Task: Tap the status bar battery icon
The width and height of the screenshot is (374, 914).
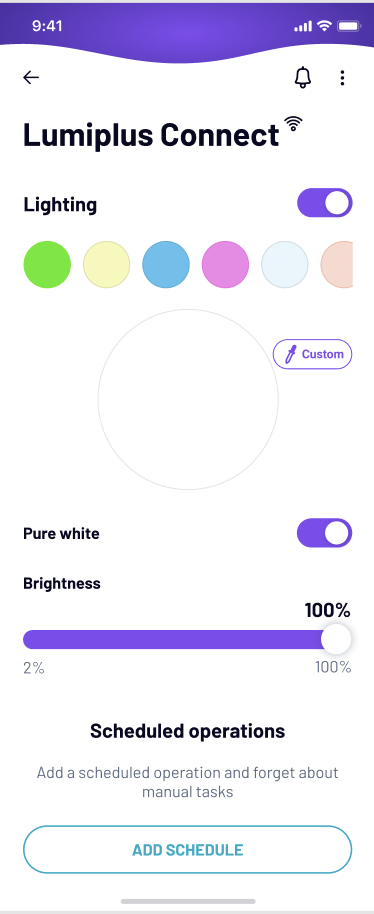Action: pyautogui.click(x=350, y=26)
